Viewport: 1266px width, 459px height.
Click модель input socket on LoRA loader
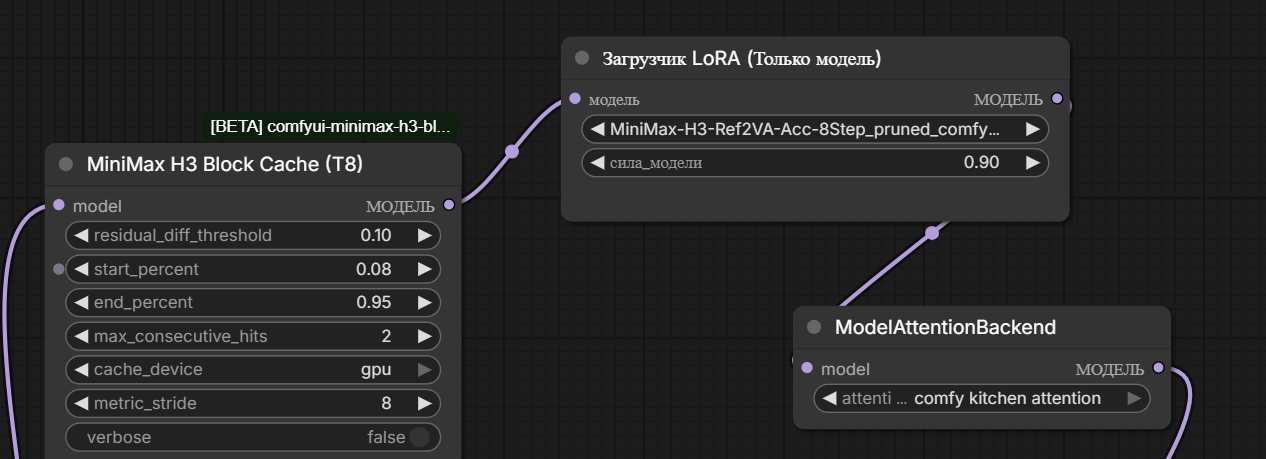click(x=574, y=99)
